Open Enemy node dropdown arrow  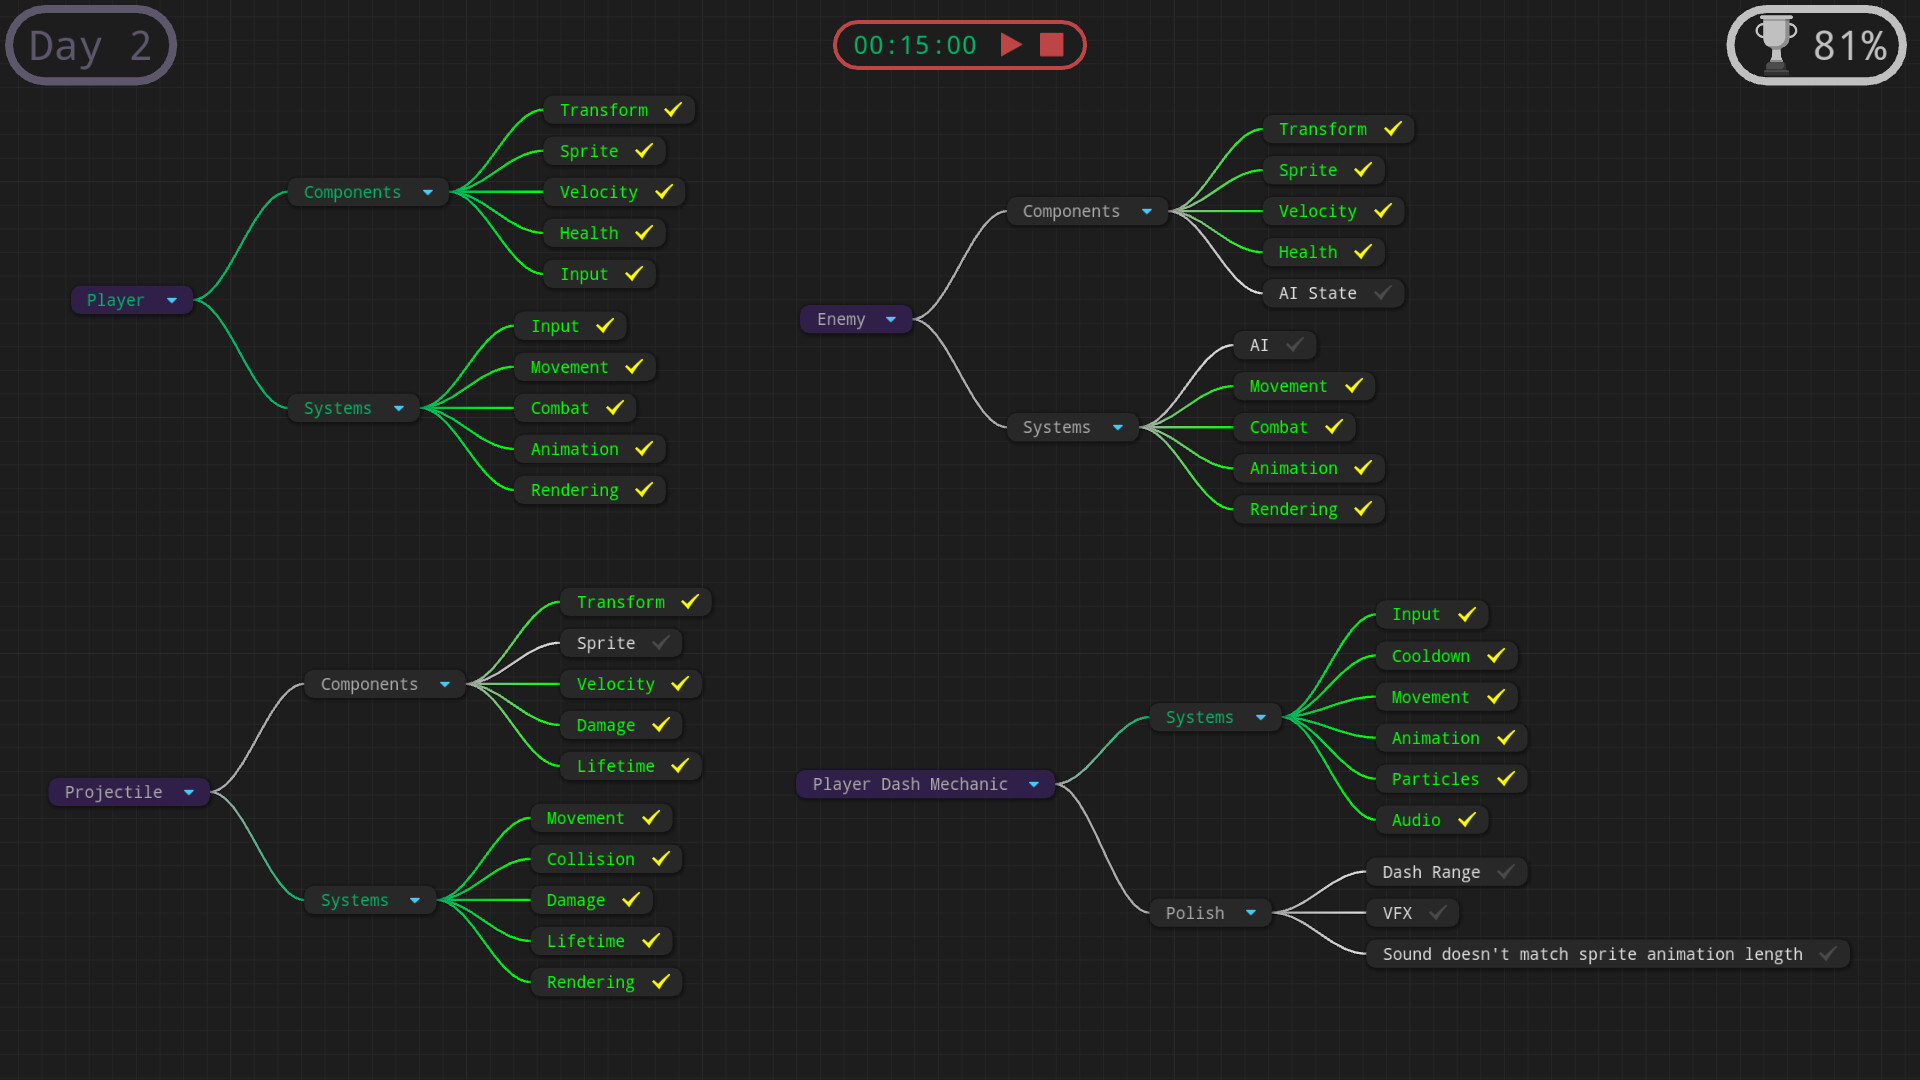(x=891, y=319)
